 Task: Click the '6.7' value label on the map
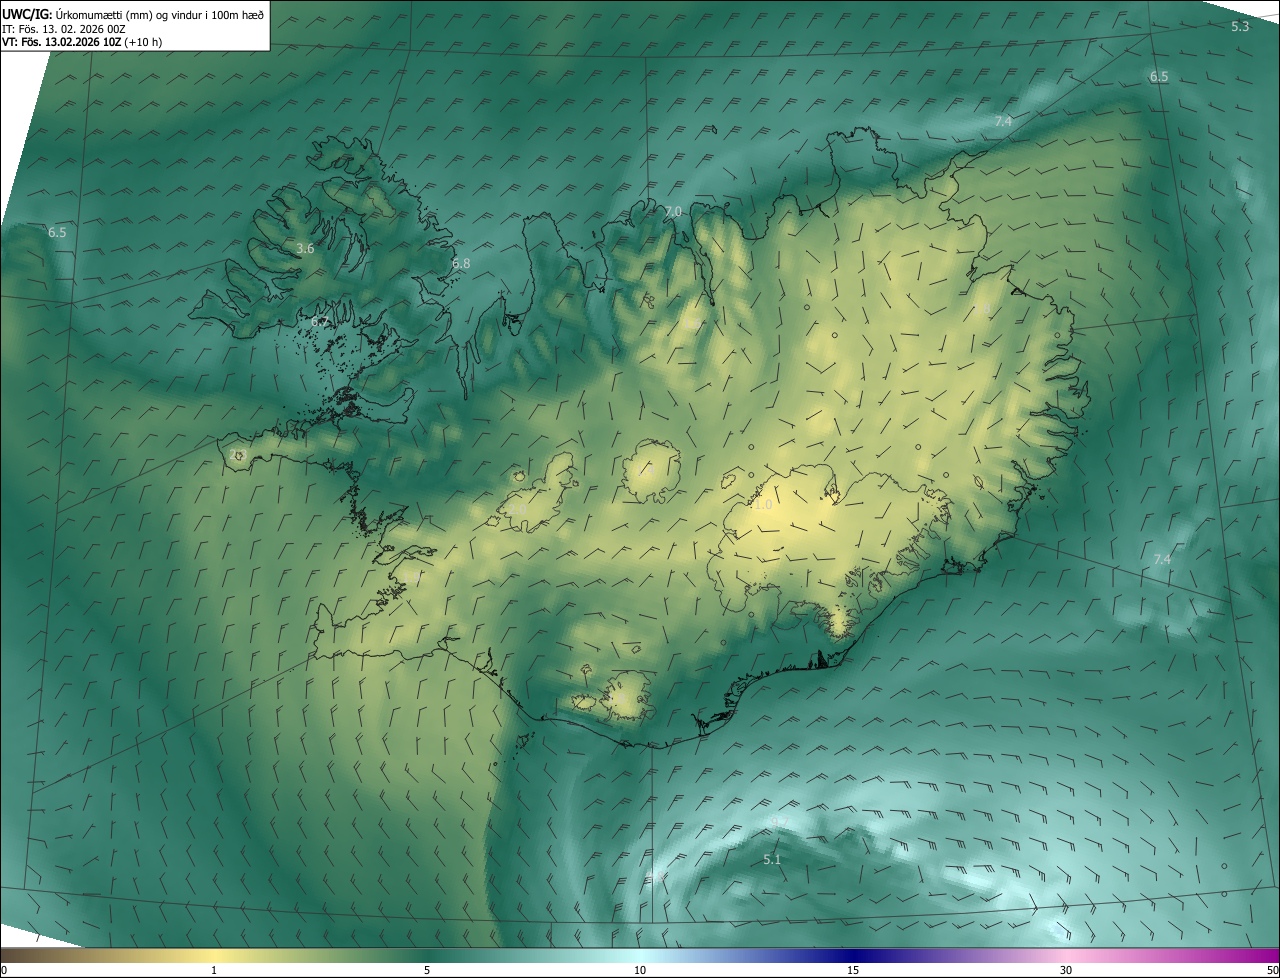[x=319, y=322]
